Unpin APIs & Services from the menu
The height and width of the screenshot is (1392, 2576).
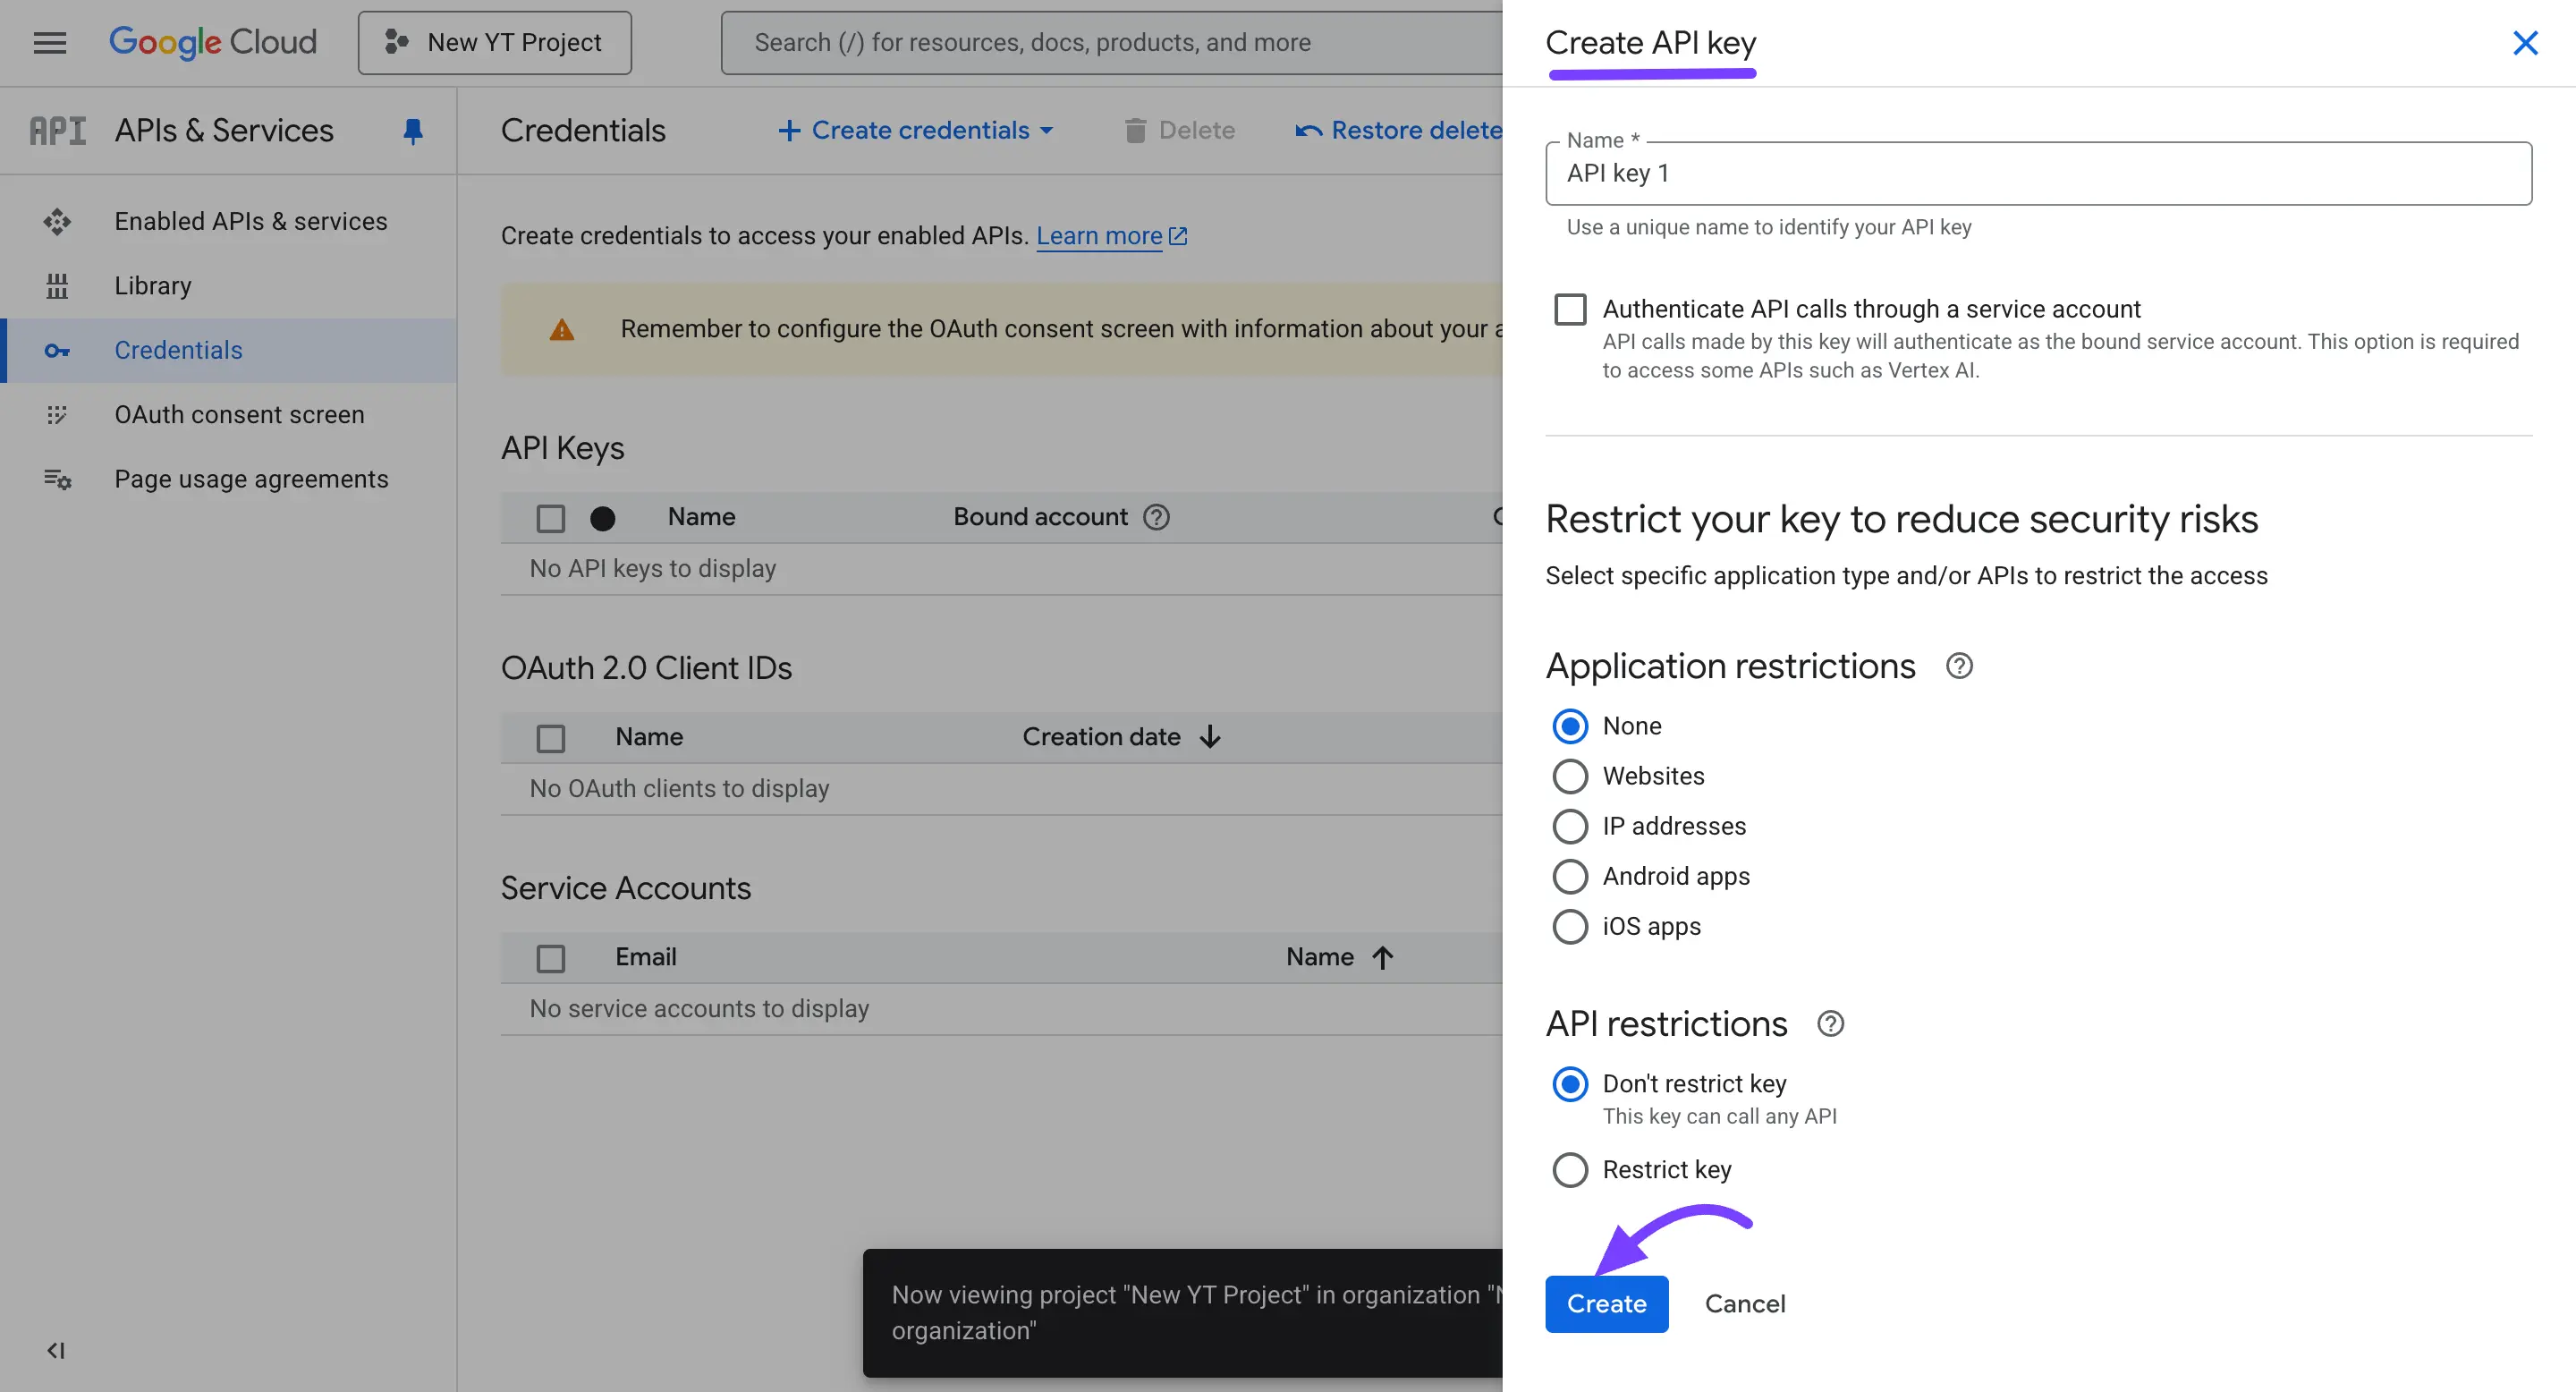point(414,131)
